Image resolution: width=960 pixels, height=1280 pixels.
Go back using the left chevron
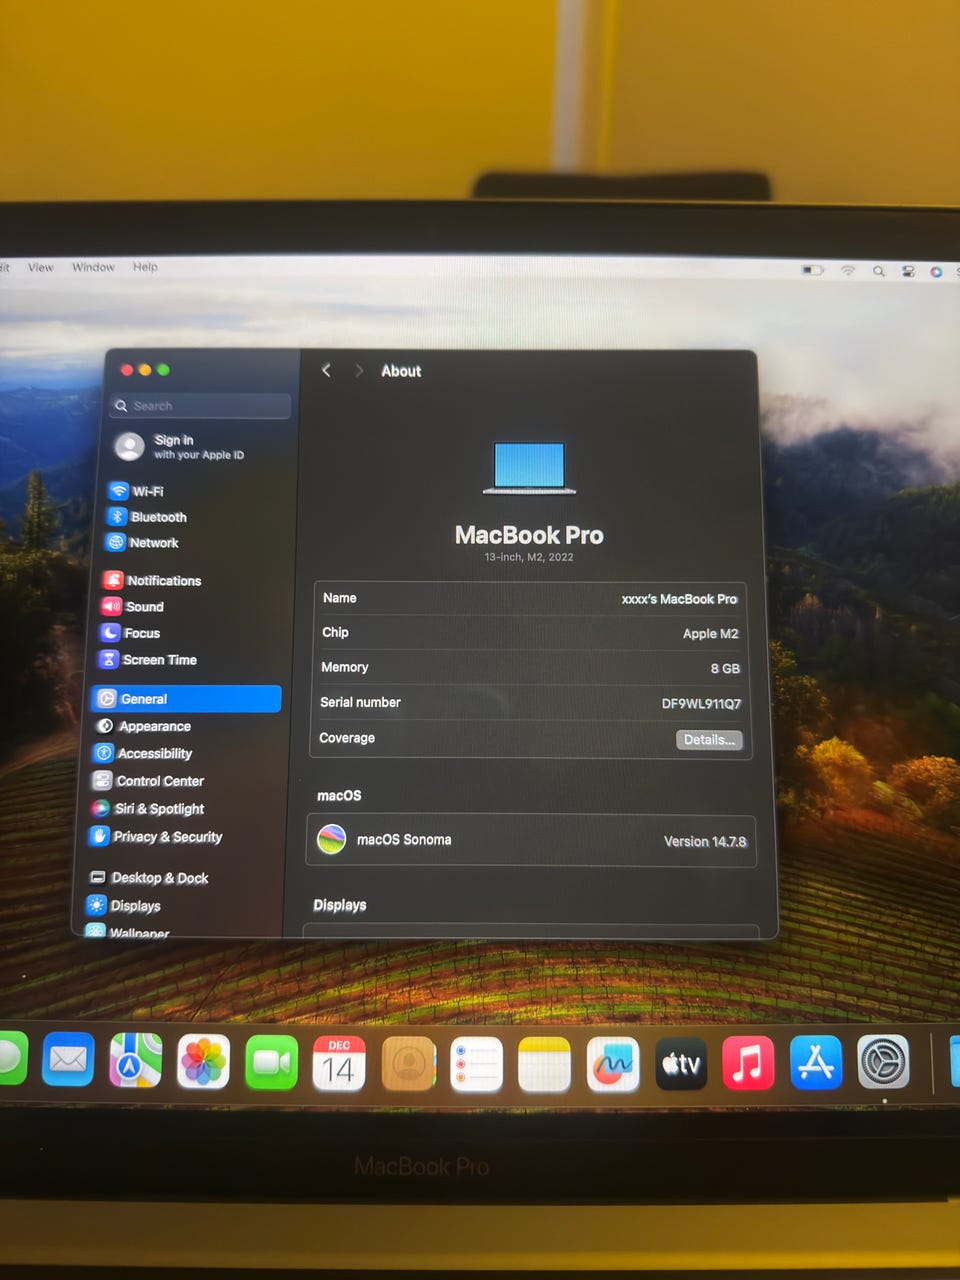[x=326, y=370]
